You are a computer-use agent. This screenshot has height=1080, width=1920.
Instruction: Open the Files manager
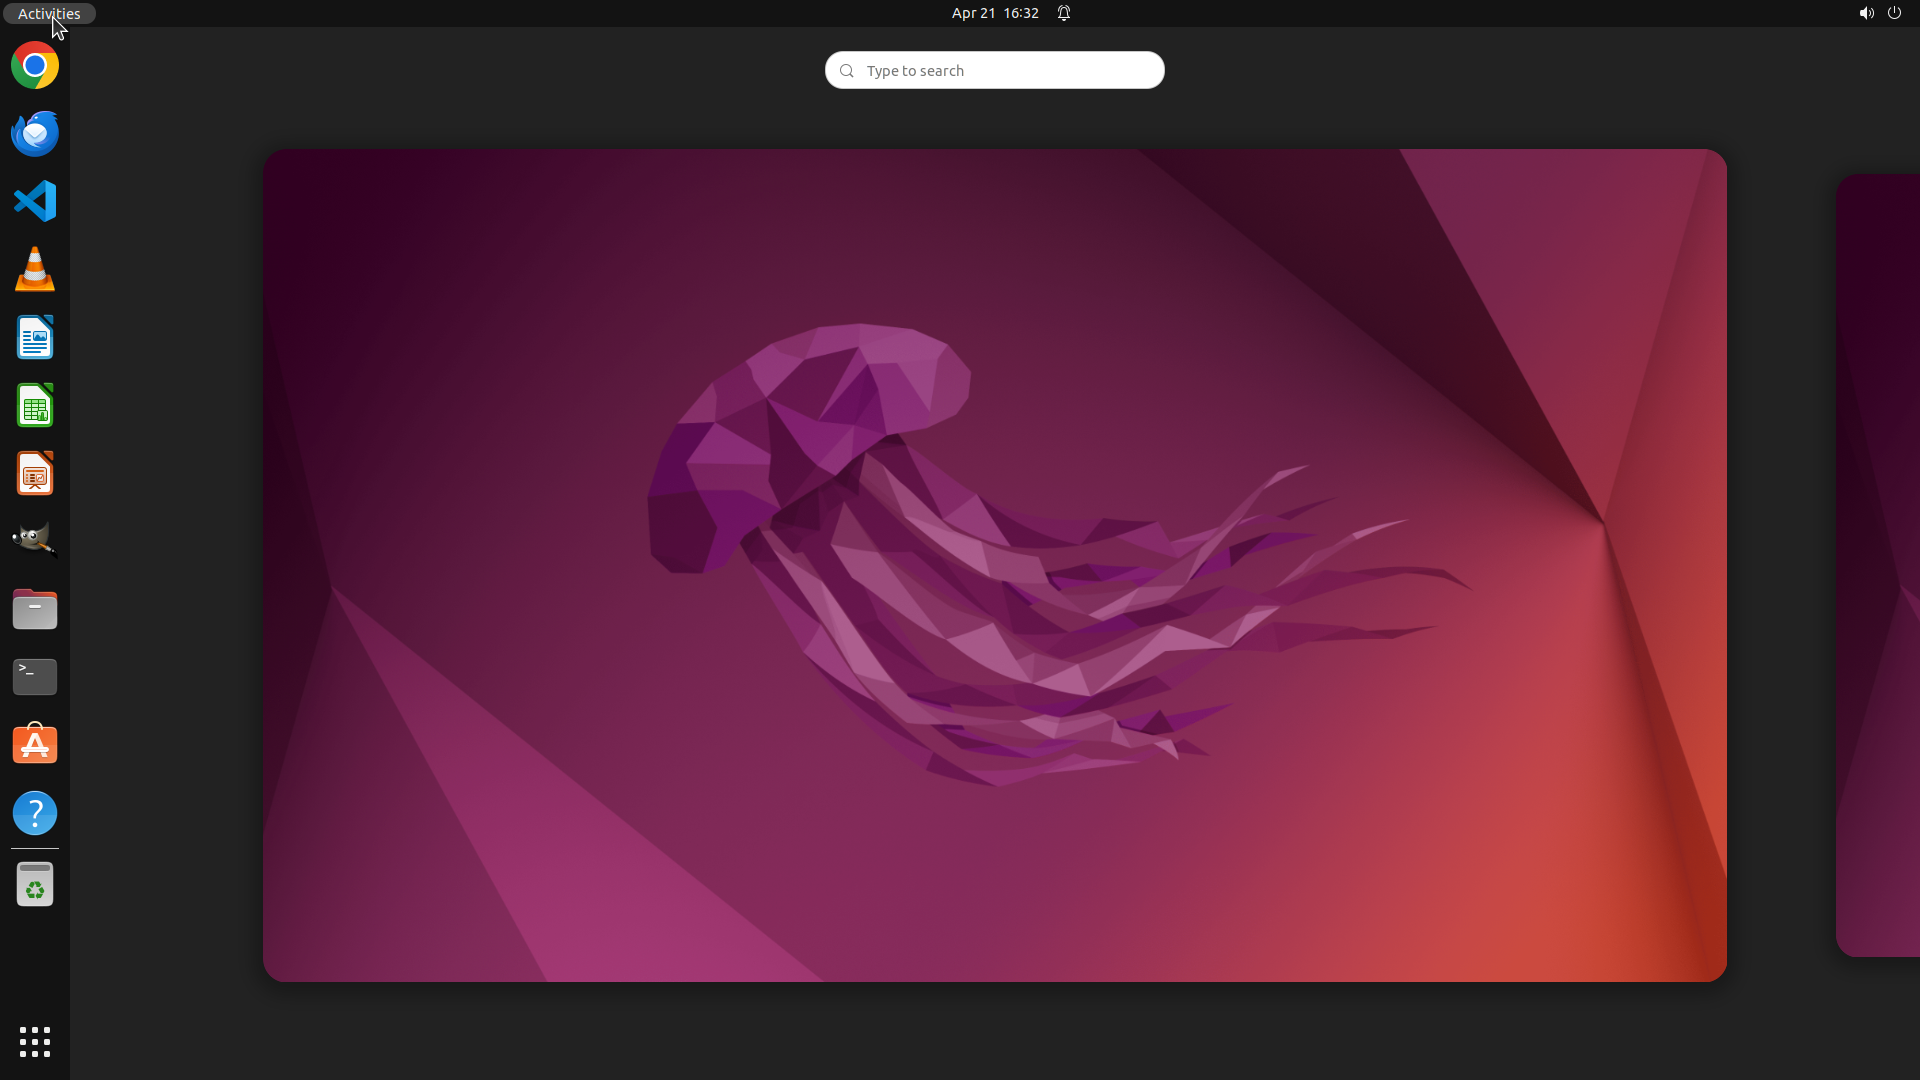(x=35, y=609)
